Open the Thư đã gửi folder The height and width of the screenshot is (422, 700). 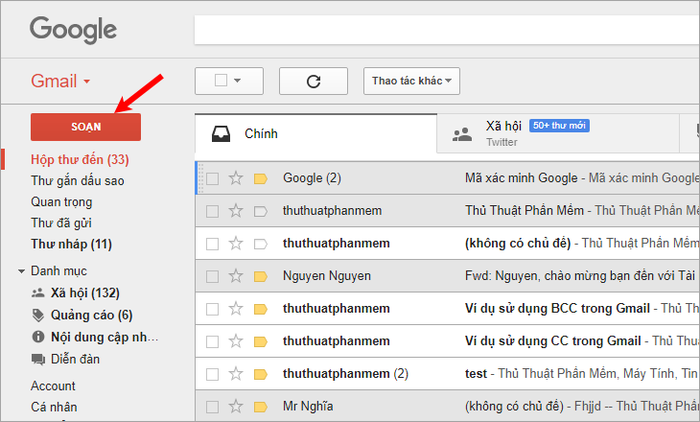(61, 223)
